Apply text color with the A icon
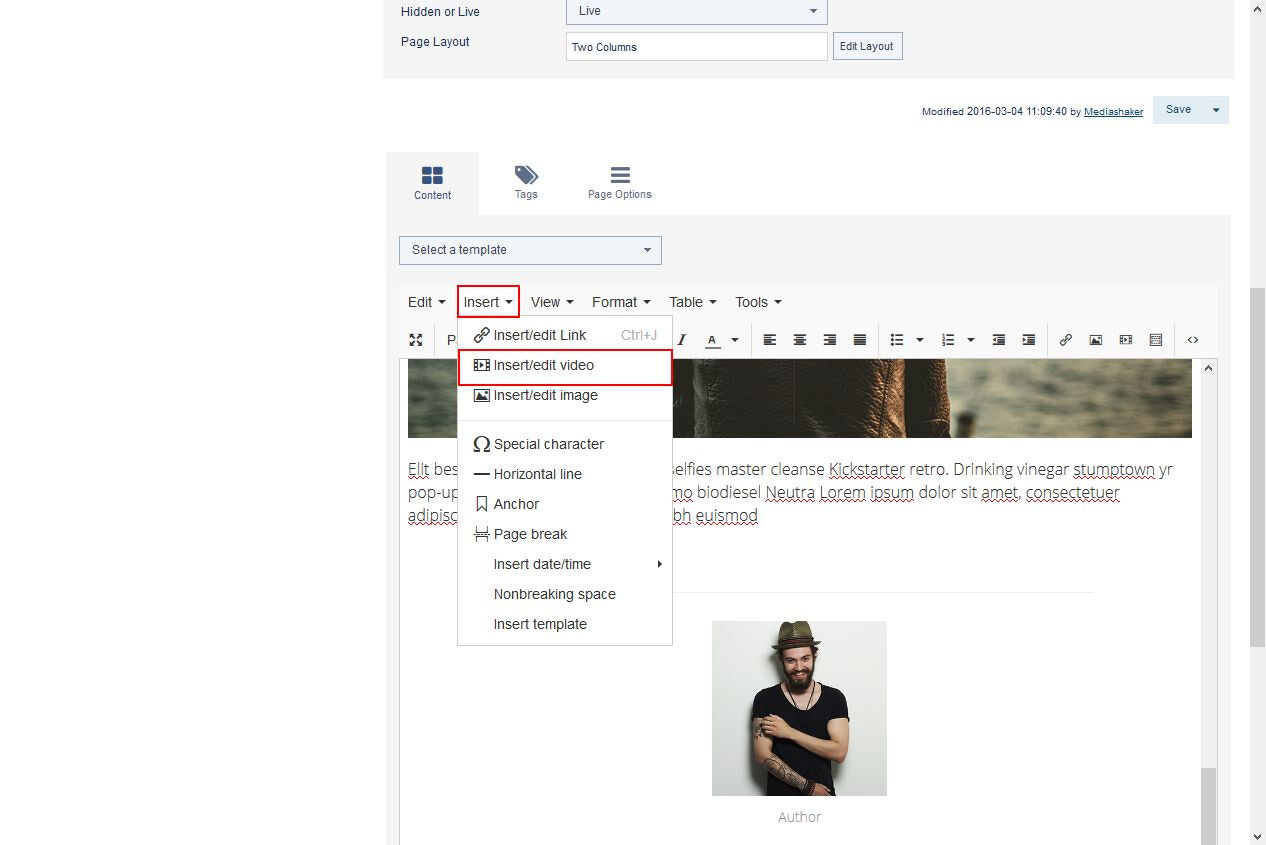1266x845 pixels. pyautogui.click(x=712, y=340)
